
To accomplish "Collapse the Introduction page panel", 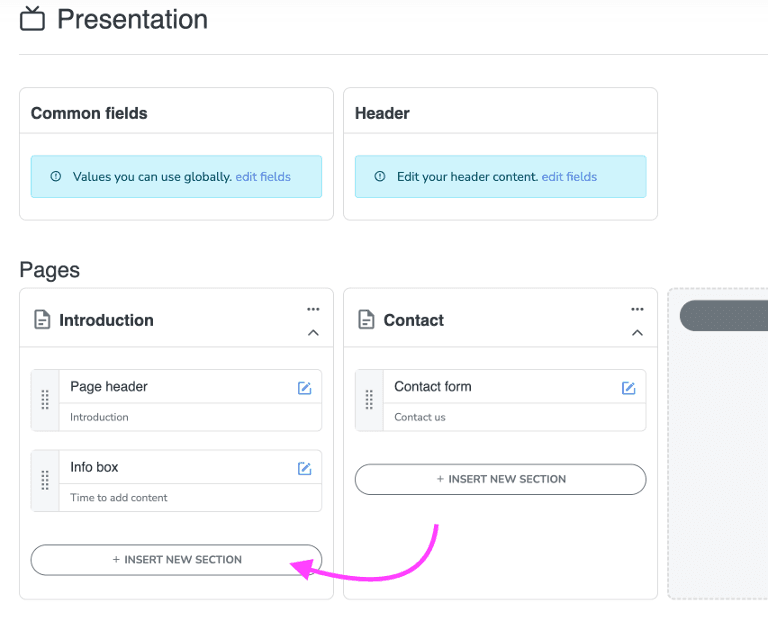I will coord(313,333).
